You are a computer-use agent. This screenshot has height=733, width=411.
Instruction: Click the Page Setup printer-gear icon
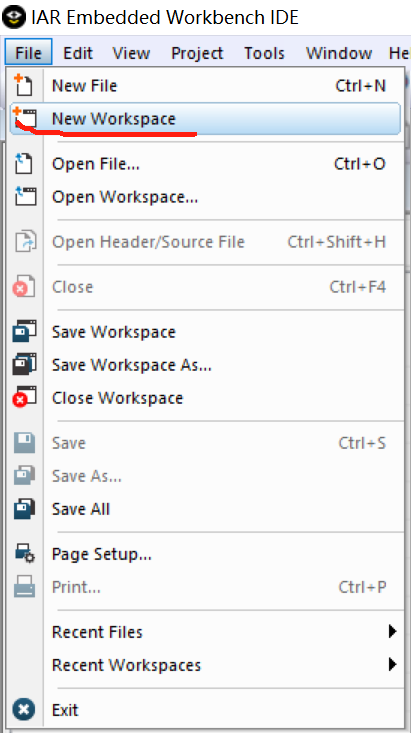[x=25, y=554]
